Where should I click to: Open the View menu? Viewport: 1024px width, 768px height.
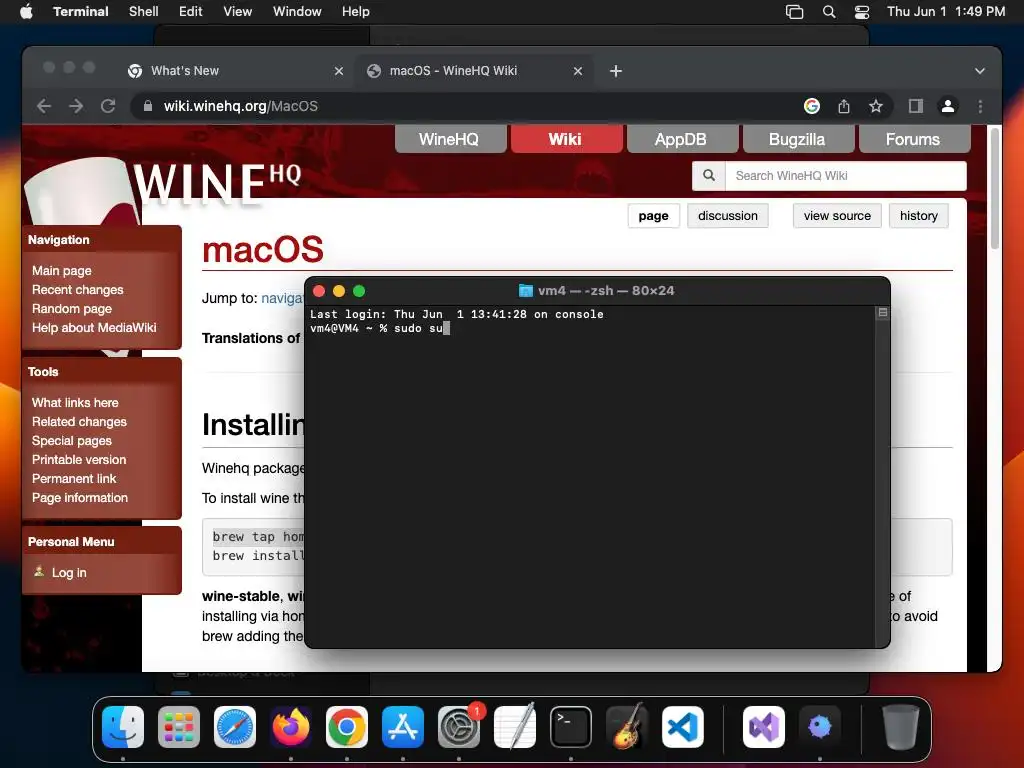238,12
